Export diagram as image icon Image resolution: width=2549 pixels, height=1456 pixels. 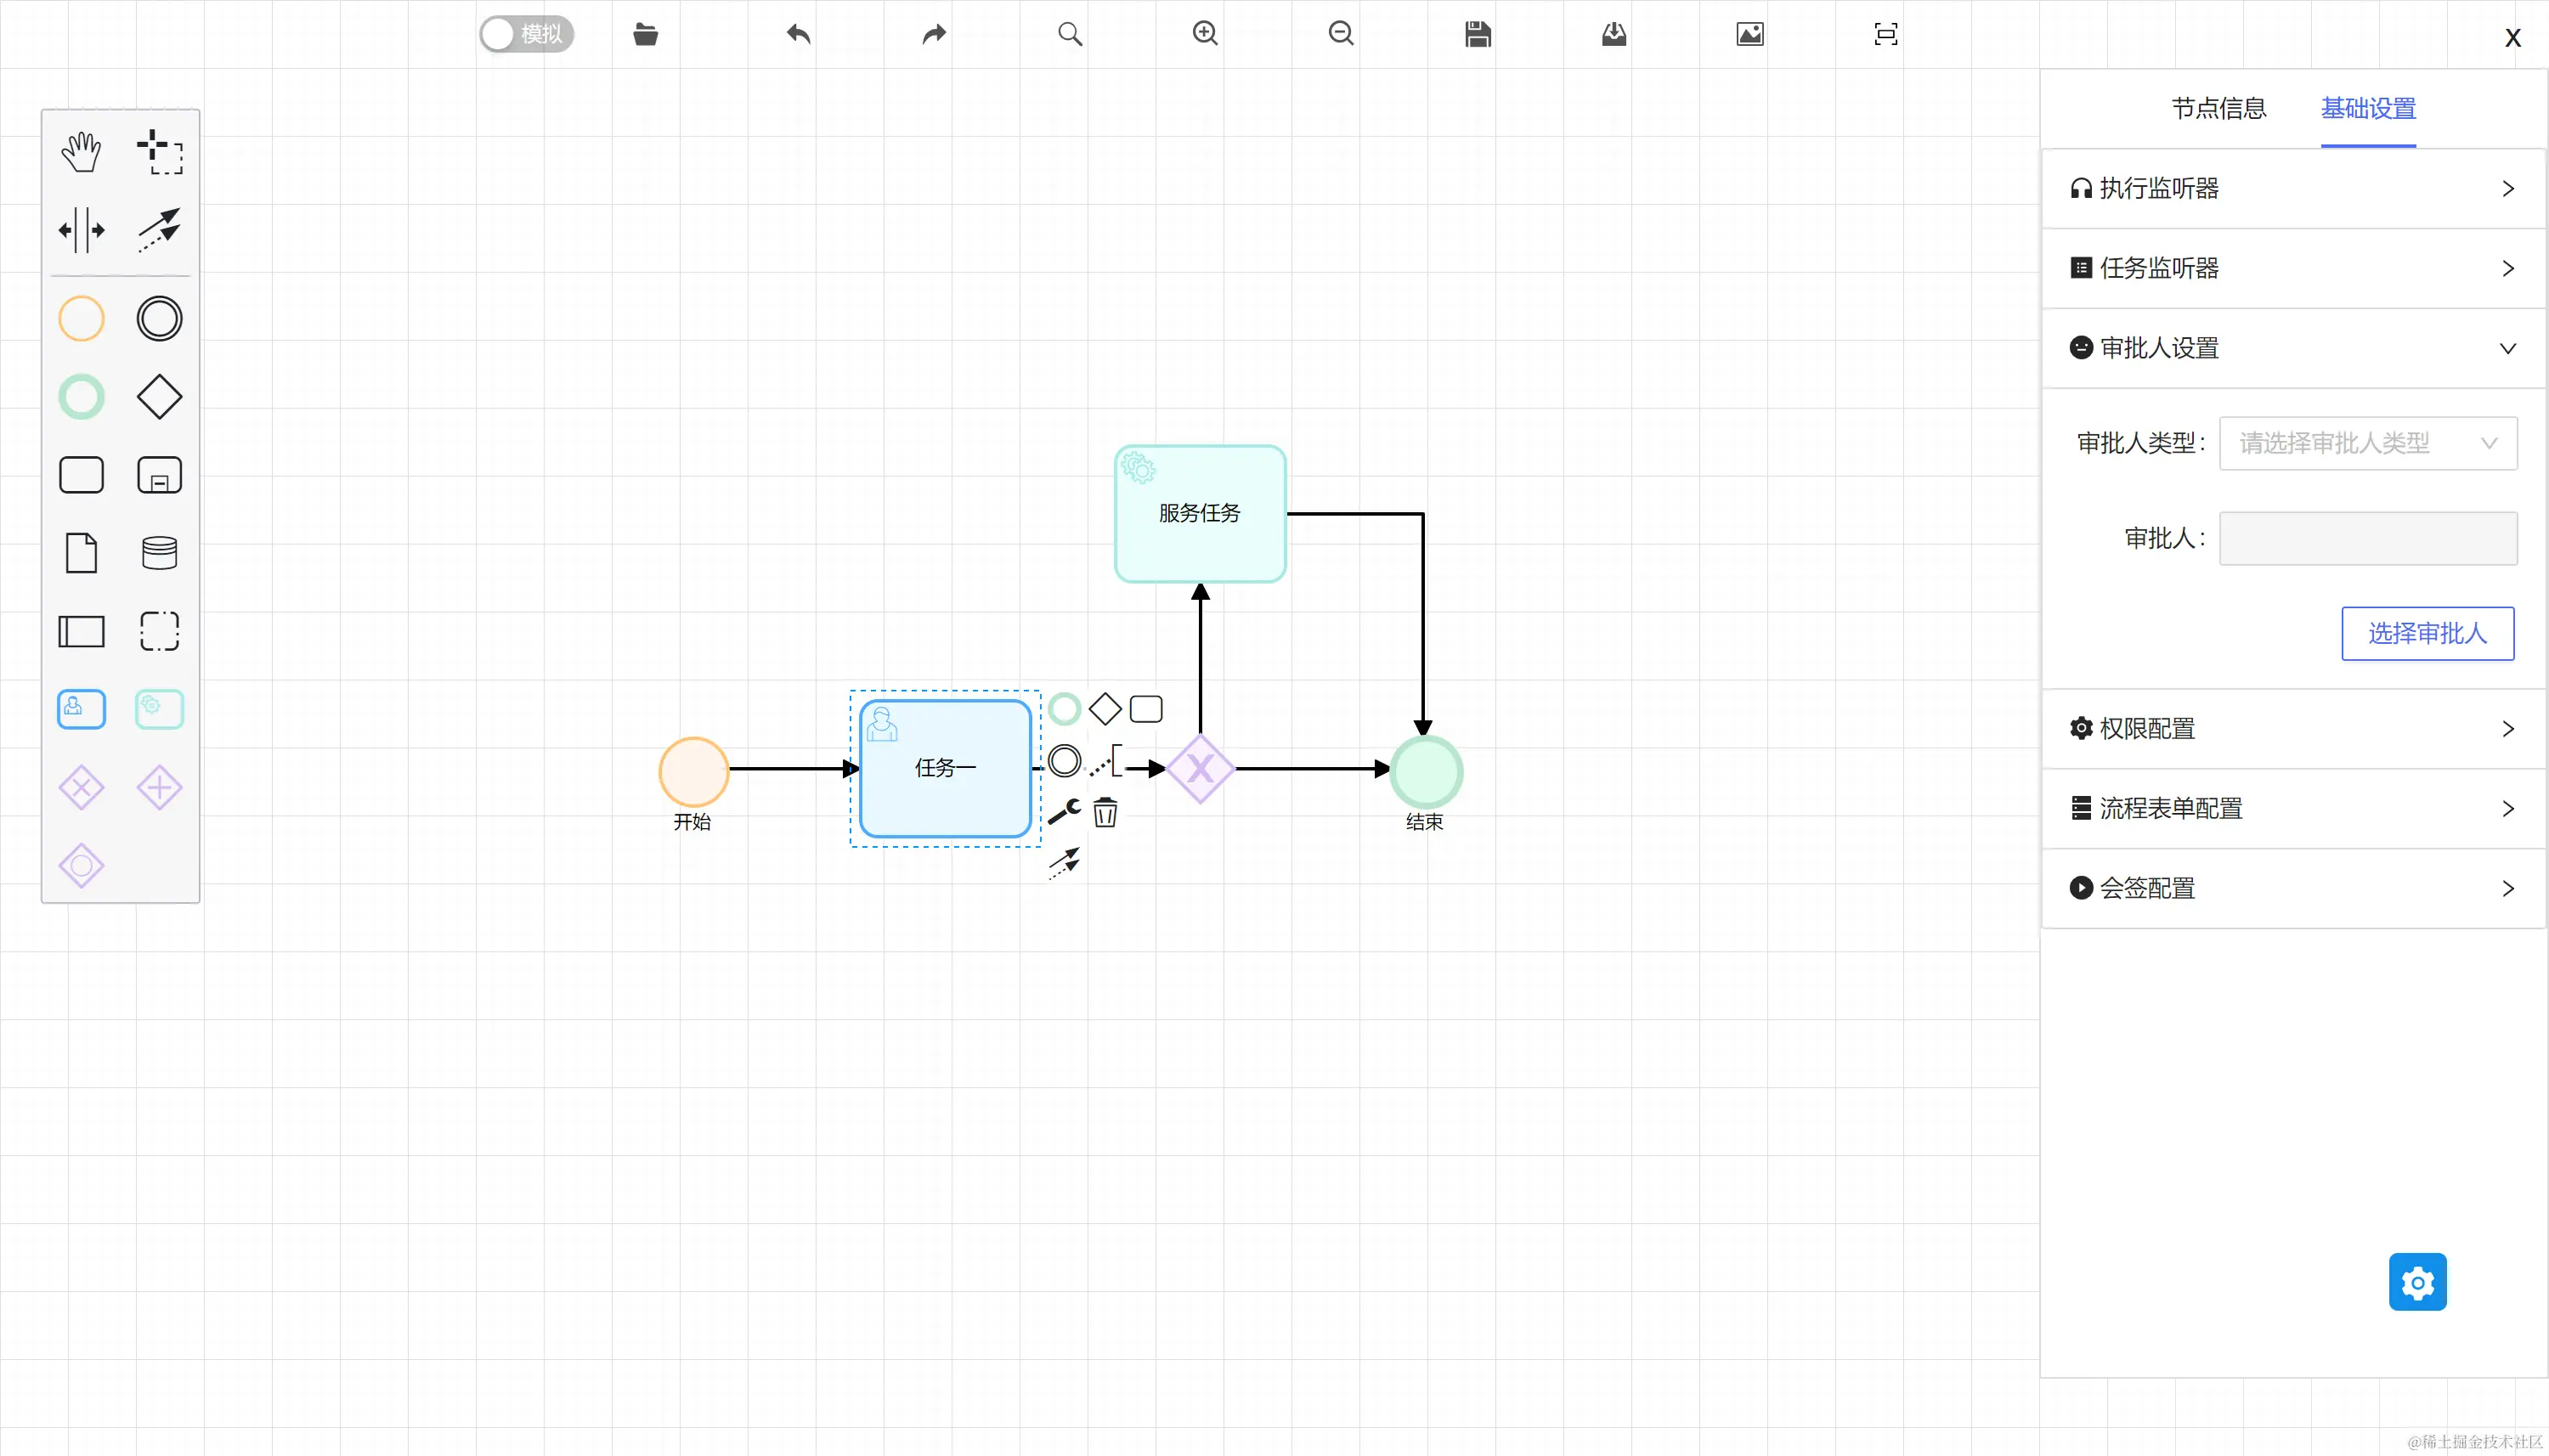(1750, 34)
